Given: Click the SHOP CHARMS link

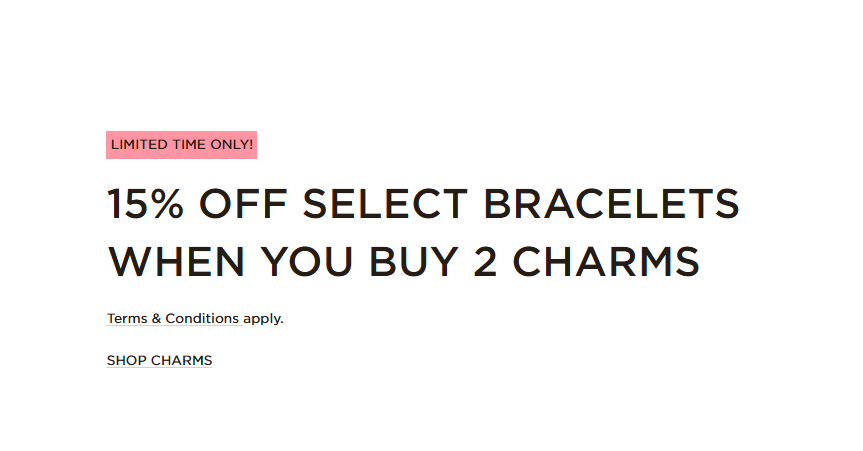Looking at the screenshot, I should click(159, 361).
